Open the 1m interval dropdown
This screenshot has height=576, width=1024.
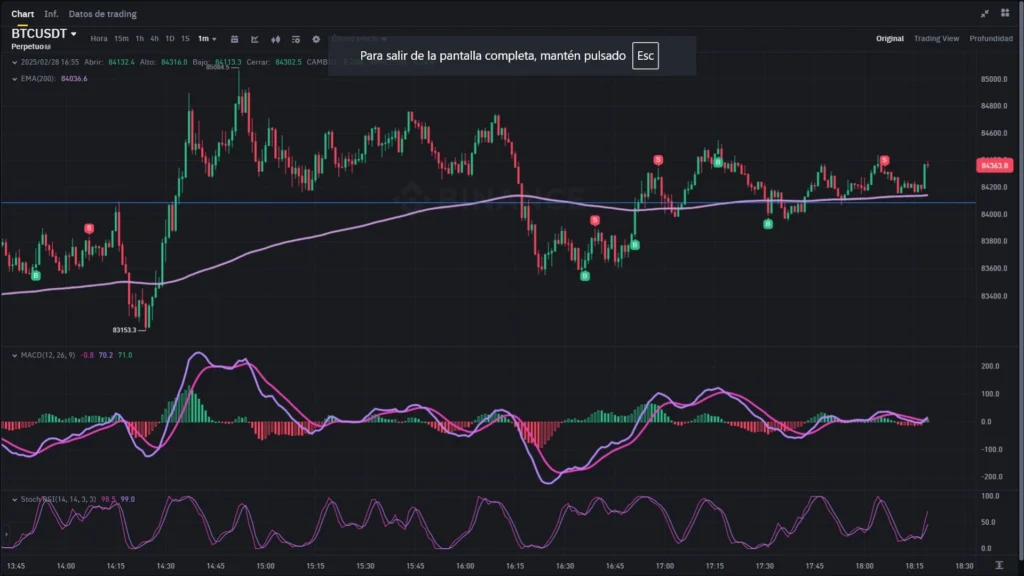[x=206, y=39]
